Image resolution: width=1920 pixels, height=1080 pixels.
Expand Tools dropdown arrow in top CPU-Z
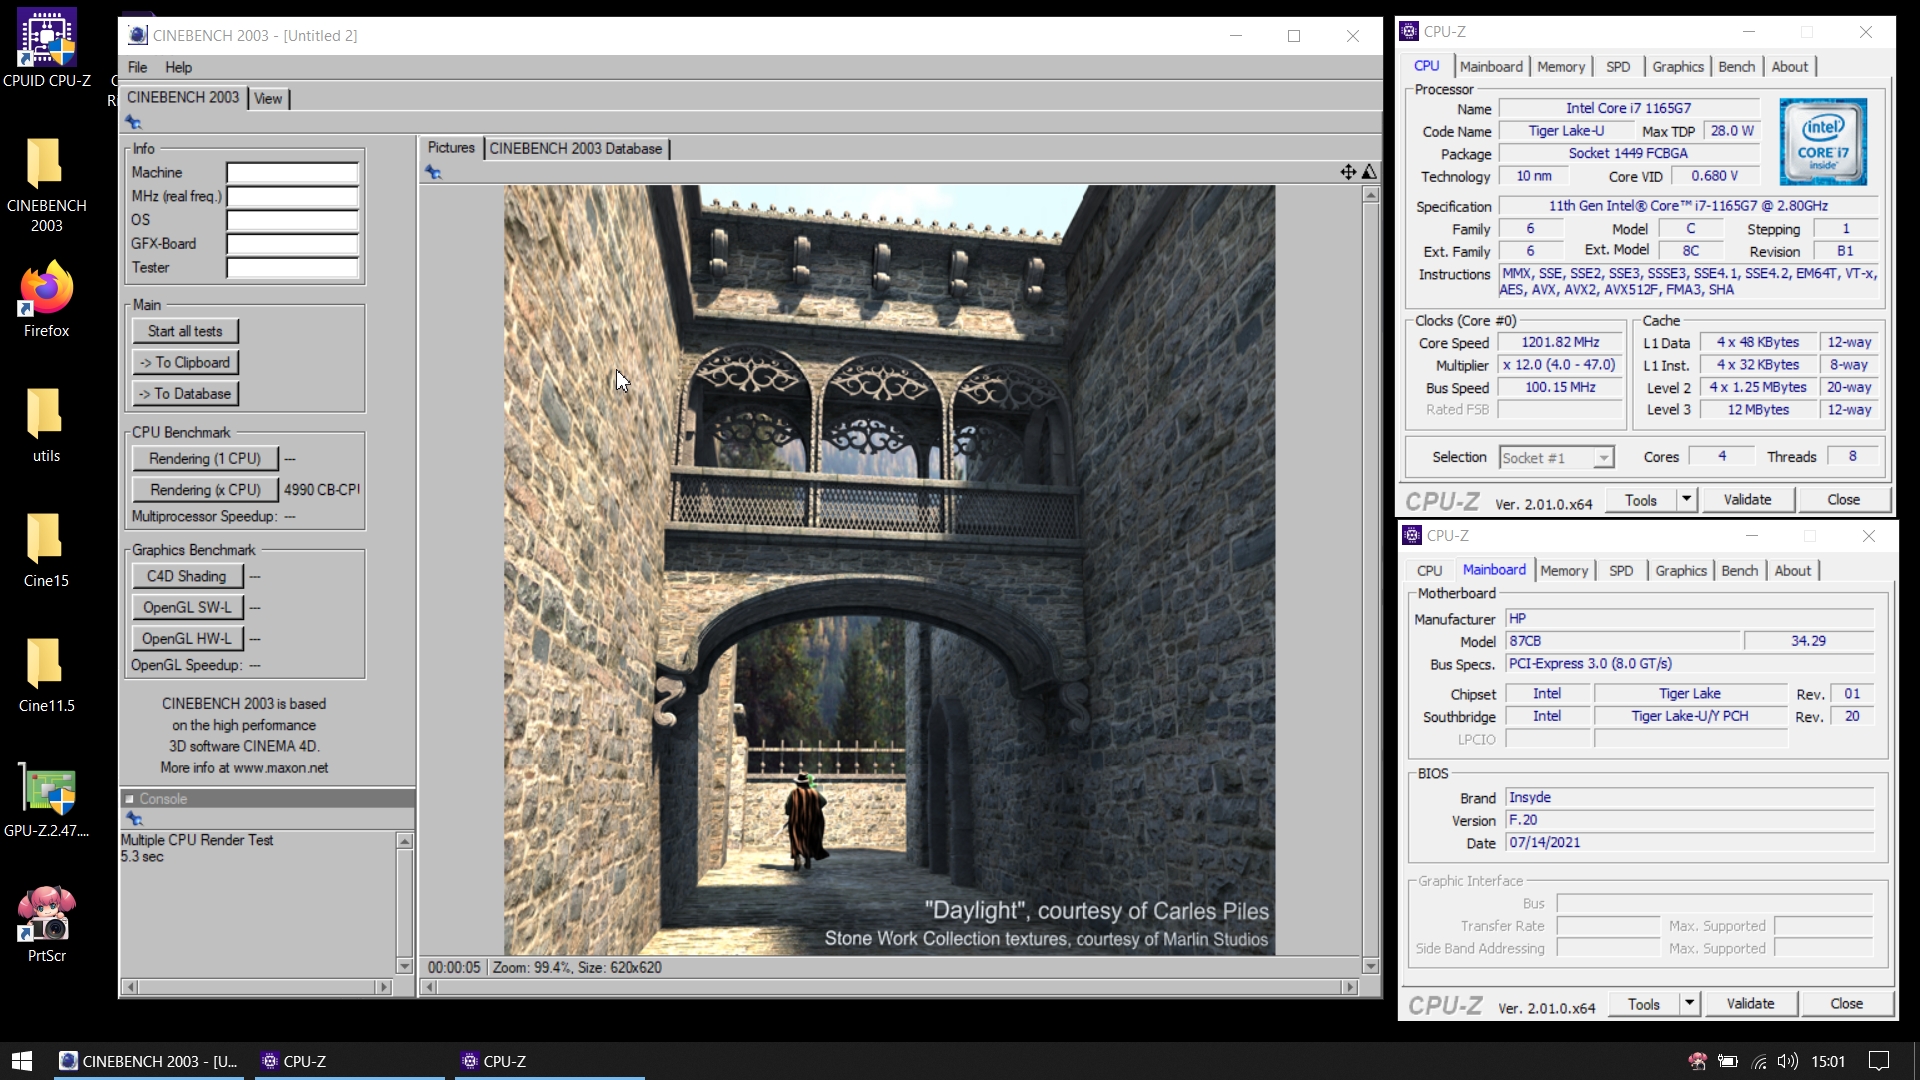coord(1686,499)
